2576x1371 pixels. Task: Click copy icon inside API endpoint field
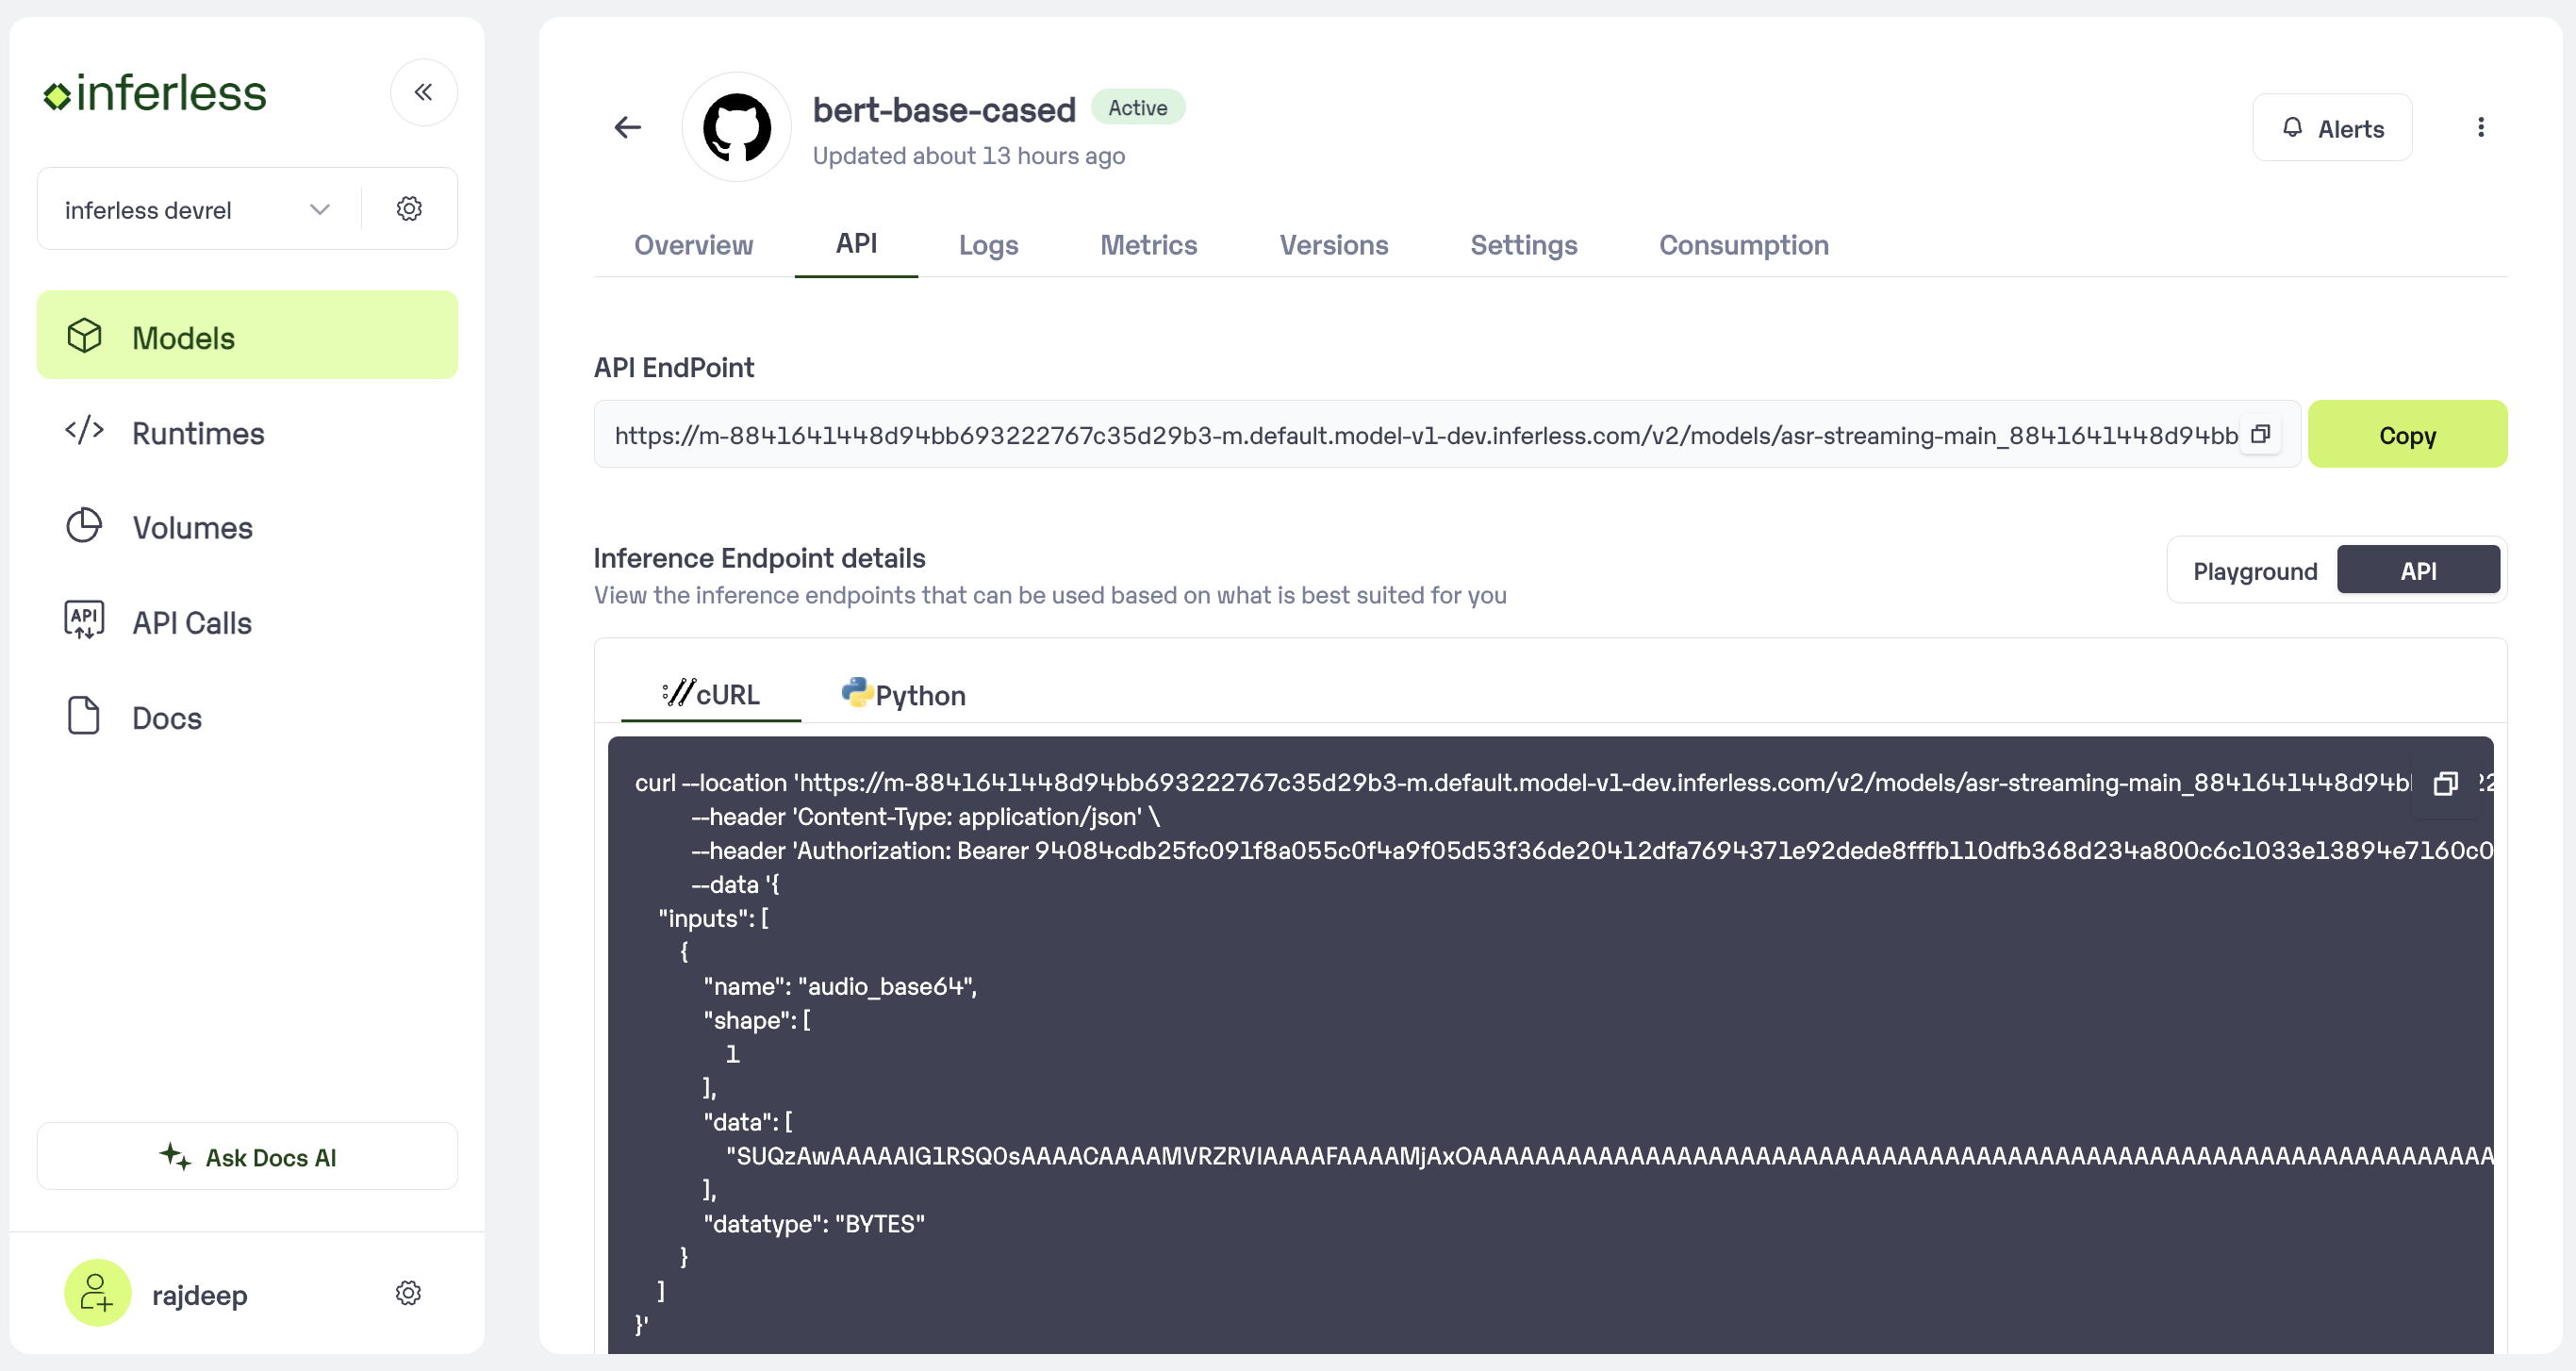[x=2260, y=434]
